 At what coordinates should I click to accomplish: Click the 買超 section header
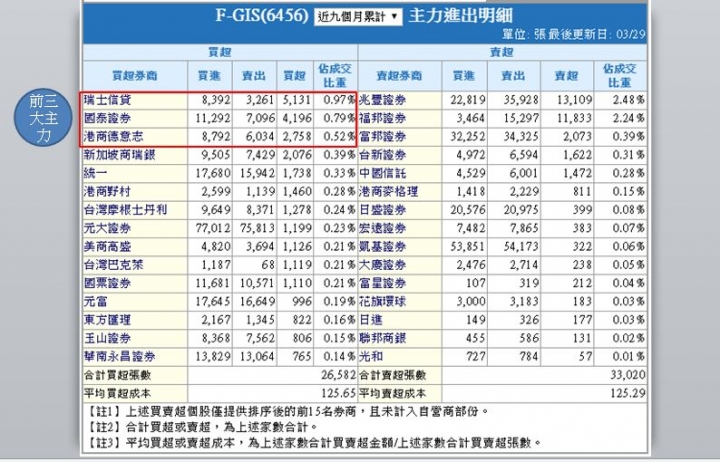(219, 52)
